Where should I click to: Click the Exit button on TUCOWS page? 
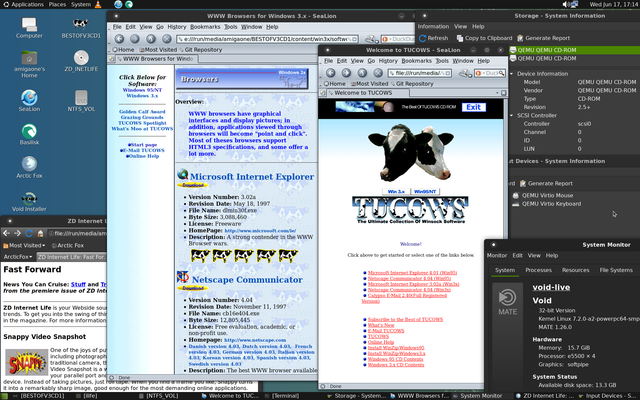click(x=473, y=107)
